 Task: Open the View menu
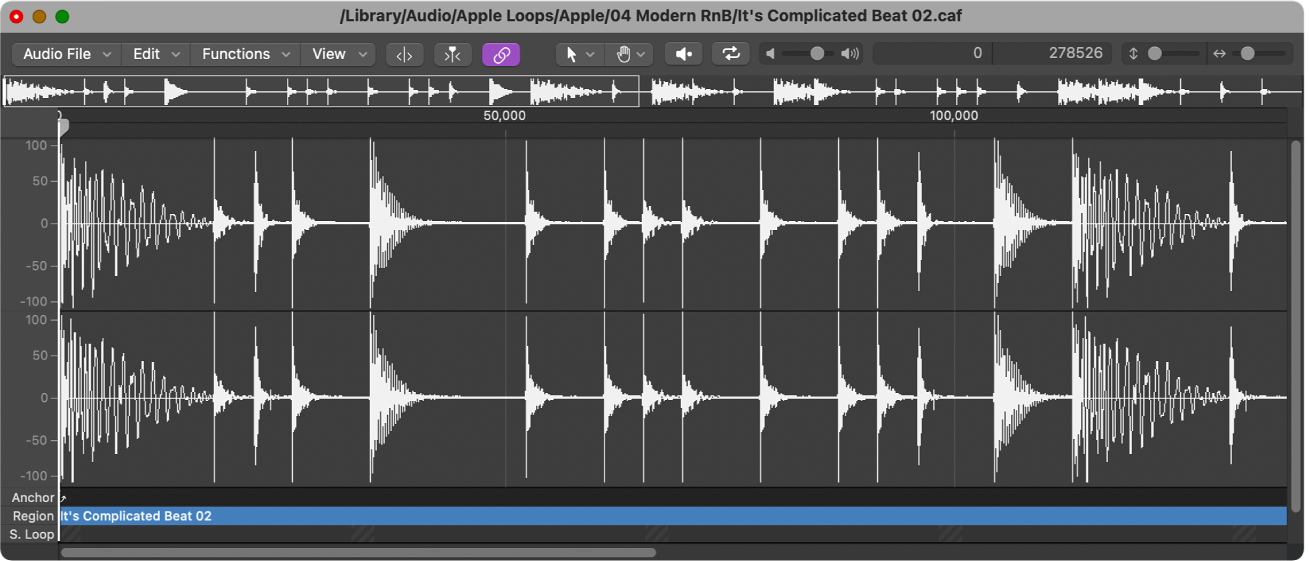[337, 54]
